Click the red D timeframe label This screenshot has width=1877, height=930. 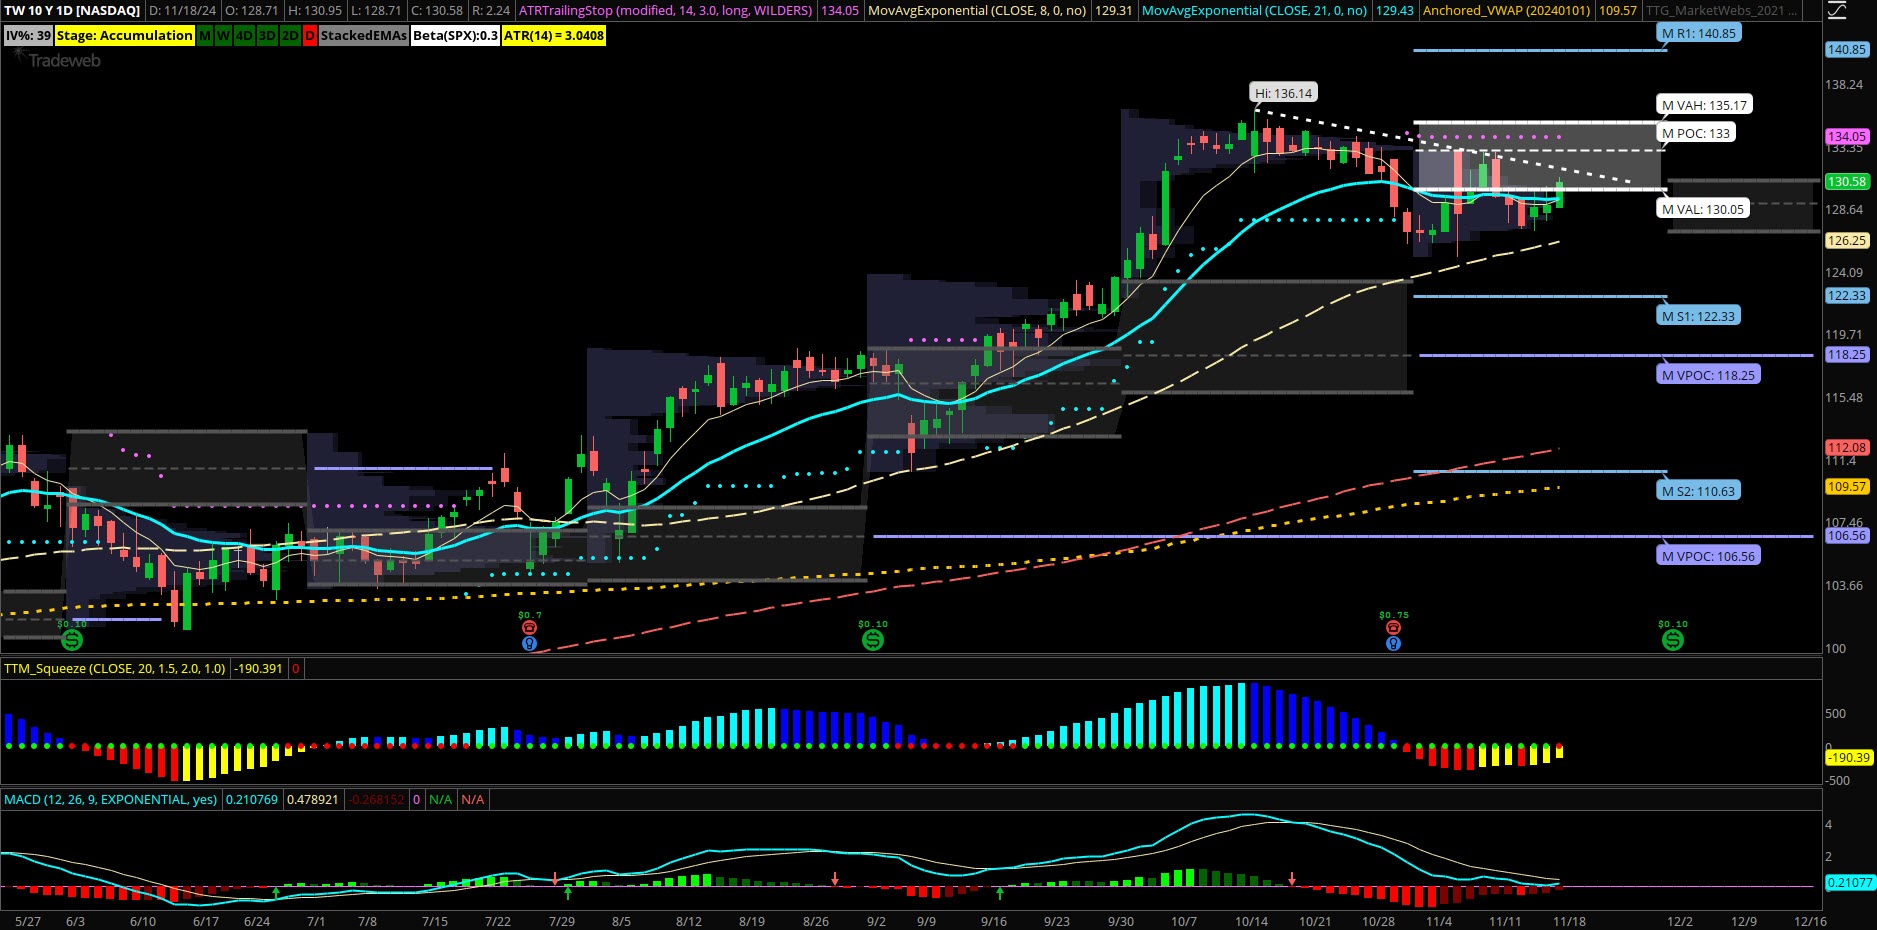click(310, 35)
